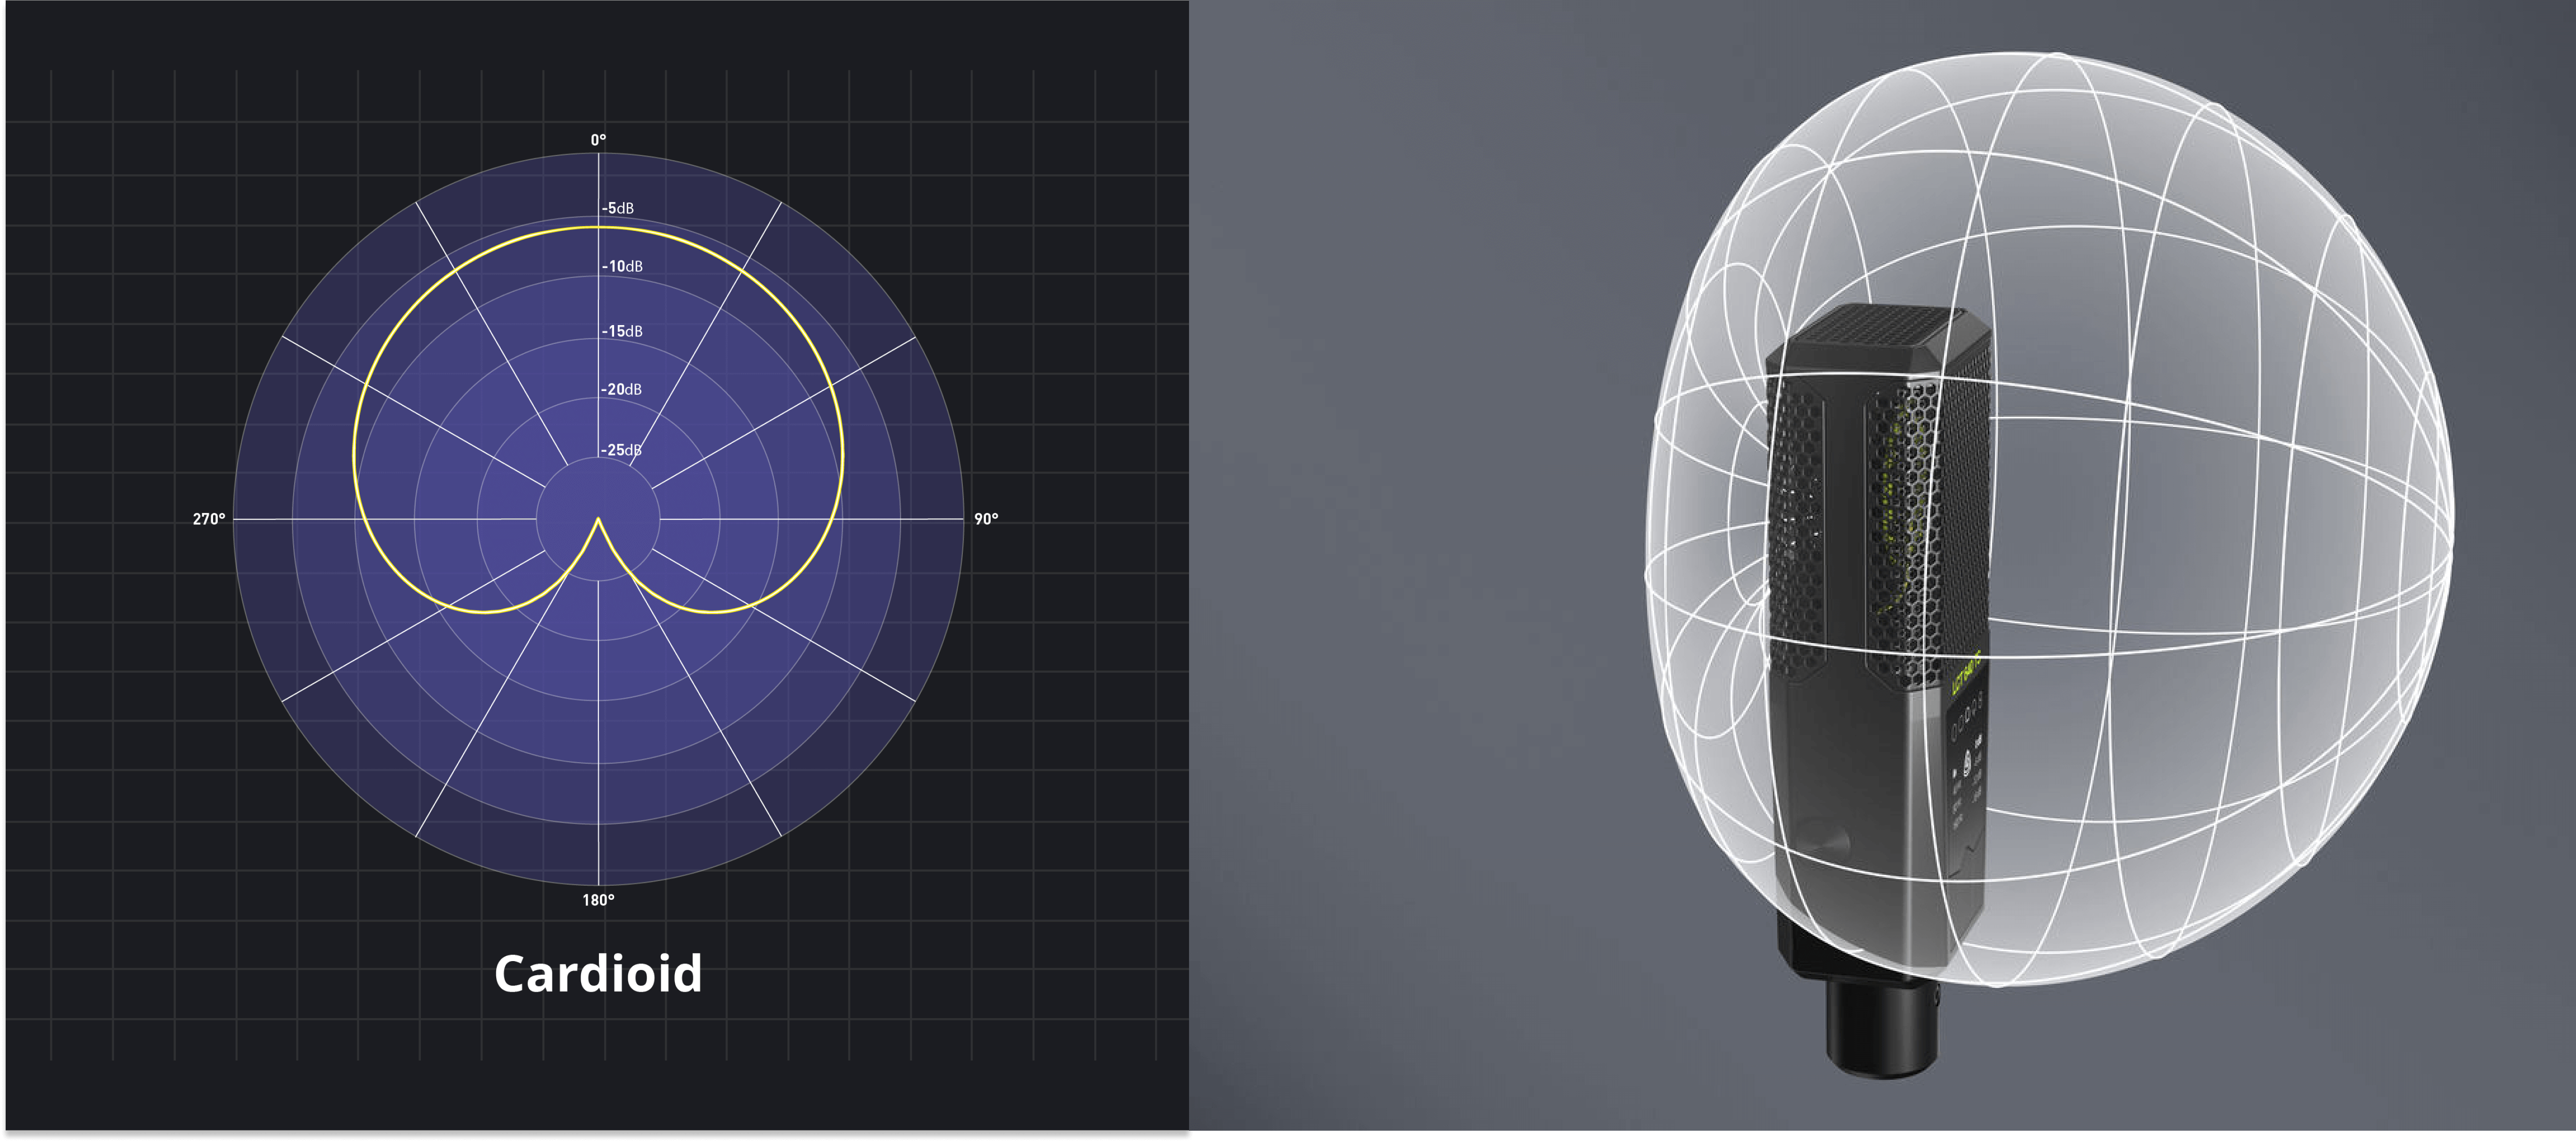Click the -25dB ring label
Screen dimensions: 2576x1142
pyautogui.click(x=622, y=450)
